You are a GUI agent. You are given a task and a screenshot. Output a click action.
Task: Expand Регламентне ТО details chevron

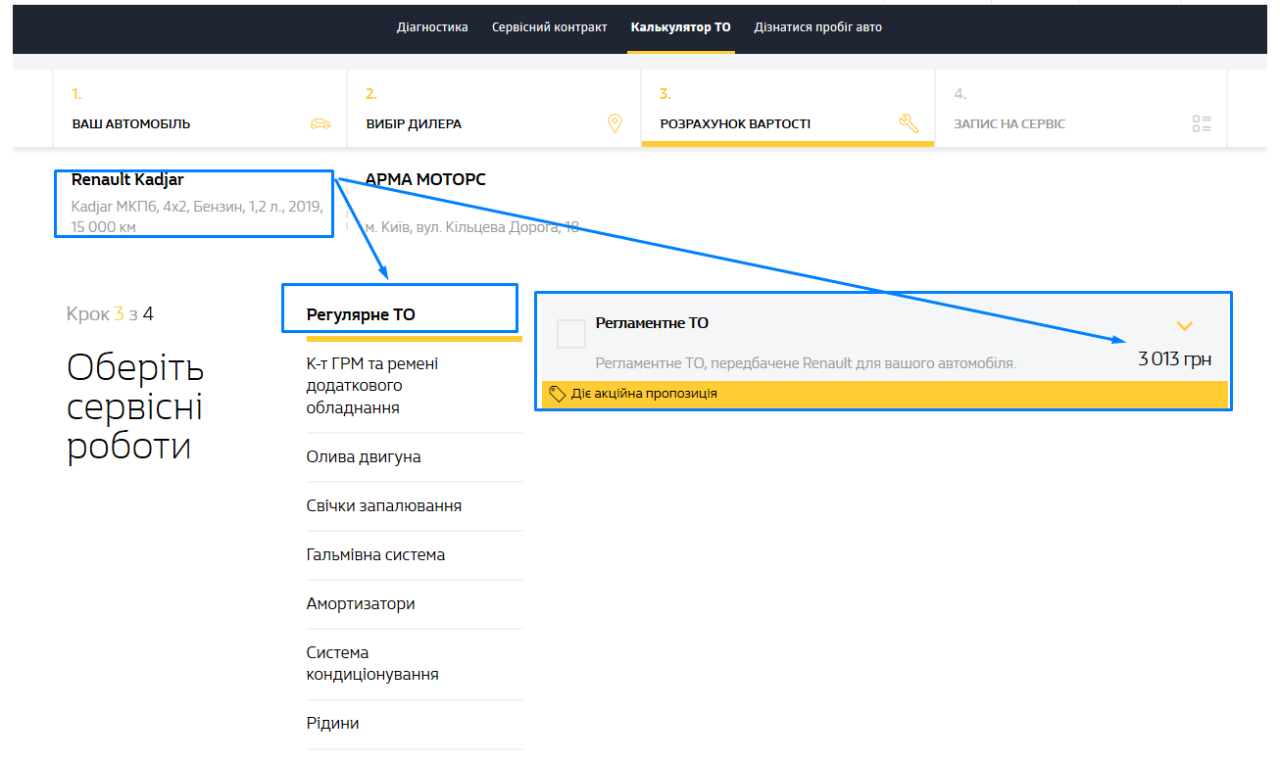(x=1185, y=326)
